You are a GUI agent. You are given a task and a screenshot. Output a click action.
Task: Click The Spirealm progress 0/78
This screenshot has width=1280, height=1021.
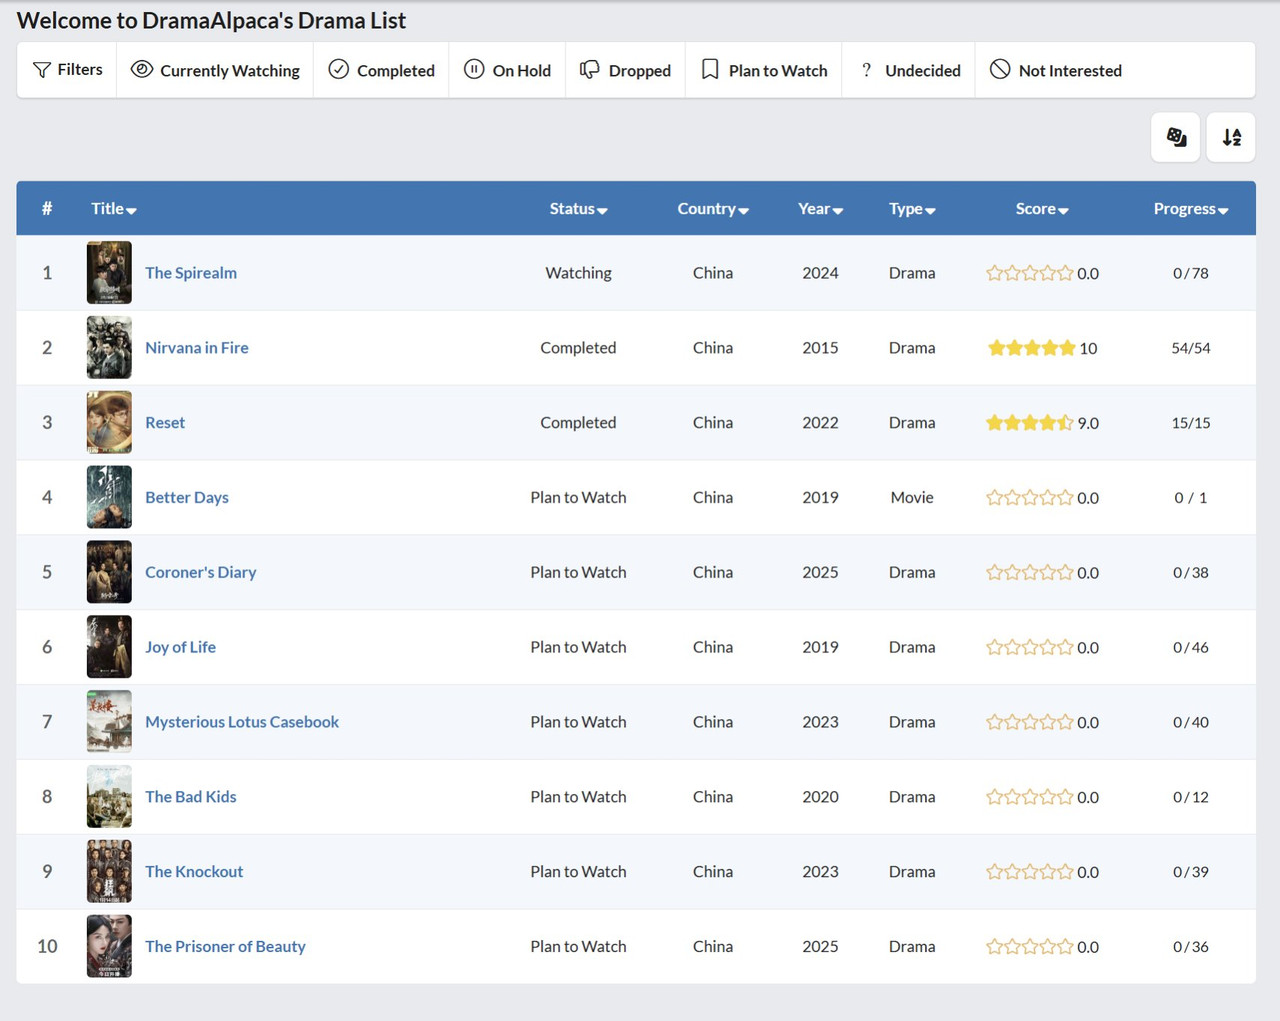[x=1191, y=273]
